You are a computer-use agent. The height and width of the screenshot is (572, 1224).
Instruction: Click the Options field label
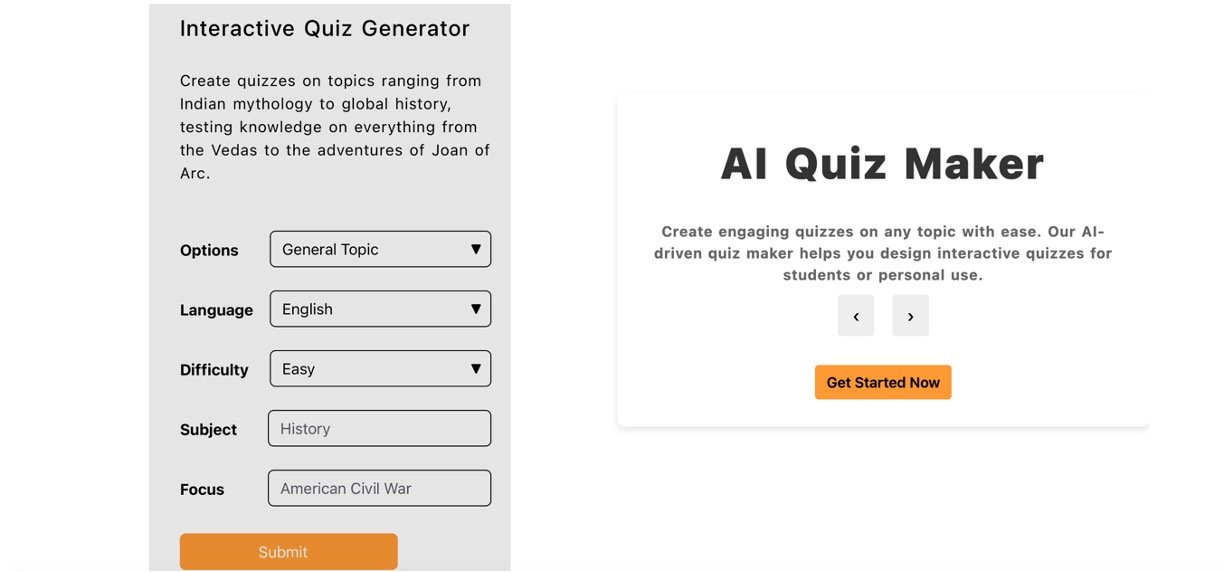point(209,251)
